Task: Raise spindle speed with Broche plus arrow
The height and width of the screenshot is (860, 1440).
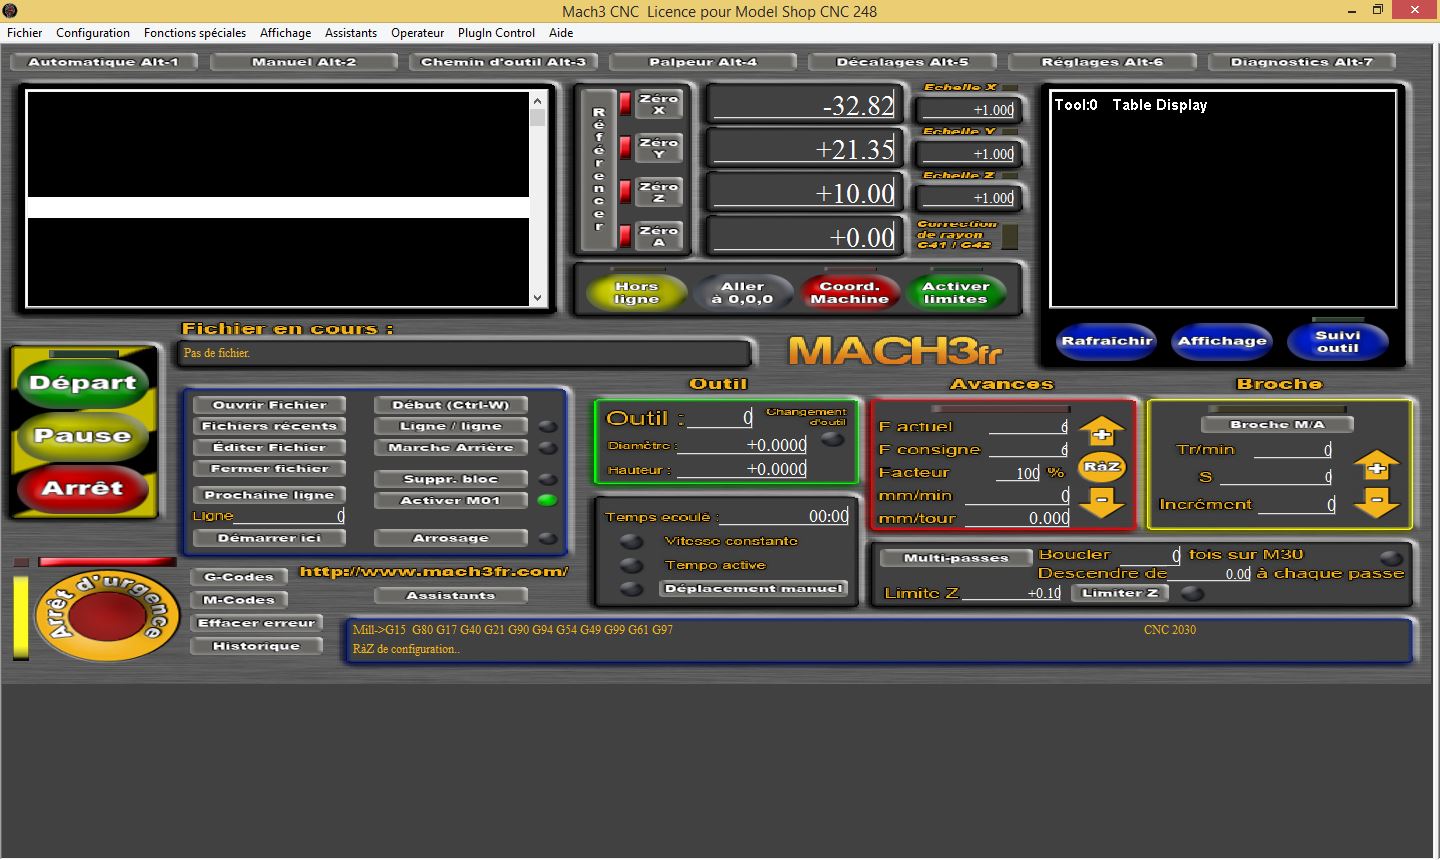Action: [x=1376, y=464]
